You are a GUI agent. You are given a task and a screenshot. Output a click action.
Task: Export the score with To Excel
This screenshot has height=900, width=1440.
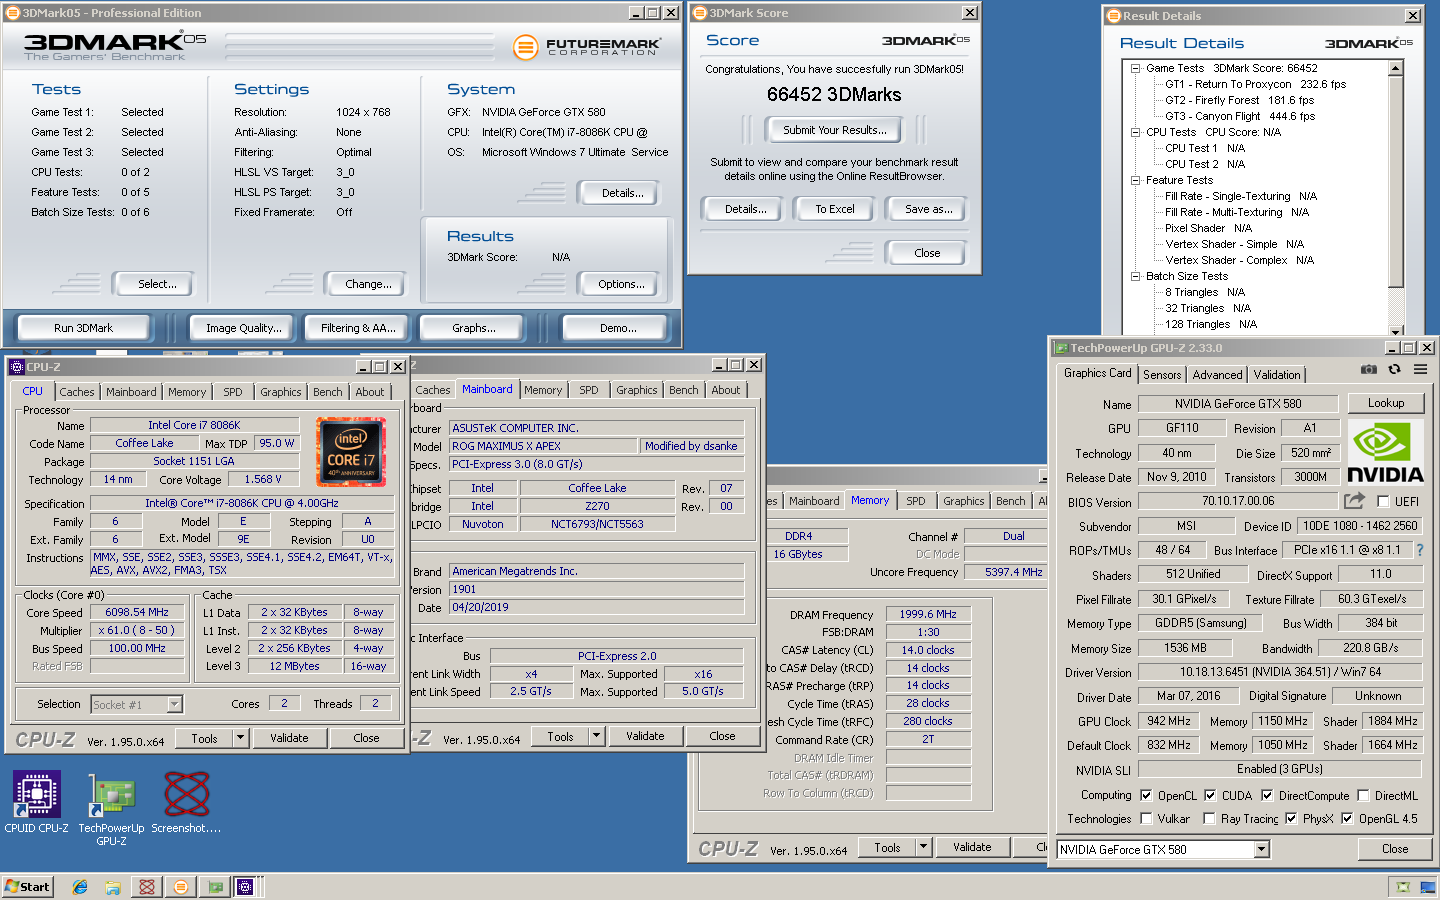(x=834, y=209)
